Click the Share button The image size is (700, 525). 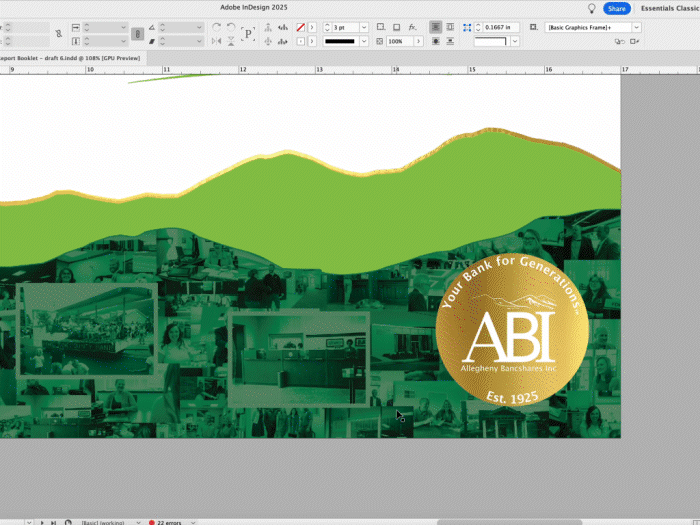coord(617,8)
